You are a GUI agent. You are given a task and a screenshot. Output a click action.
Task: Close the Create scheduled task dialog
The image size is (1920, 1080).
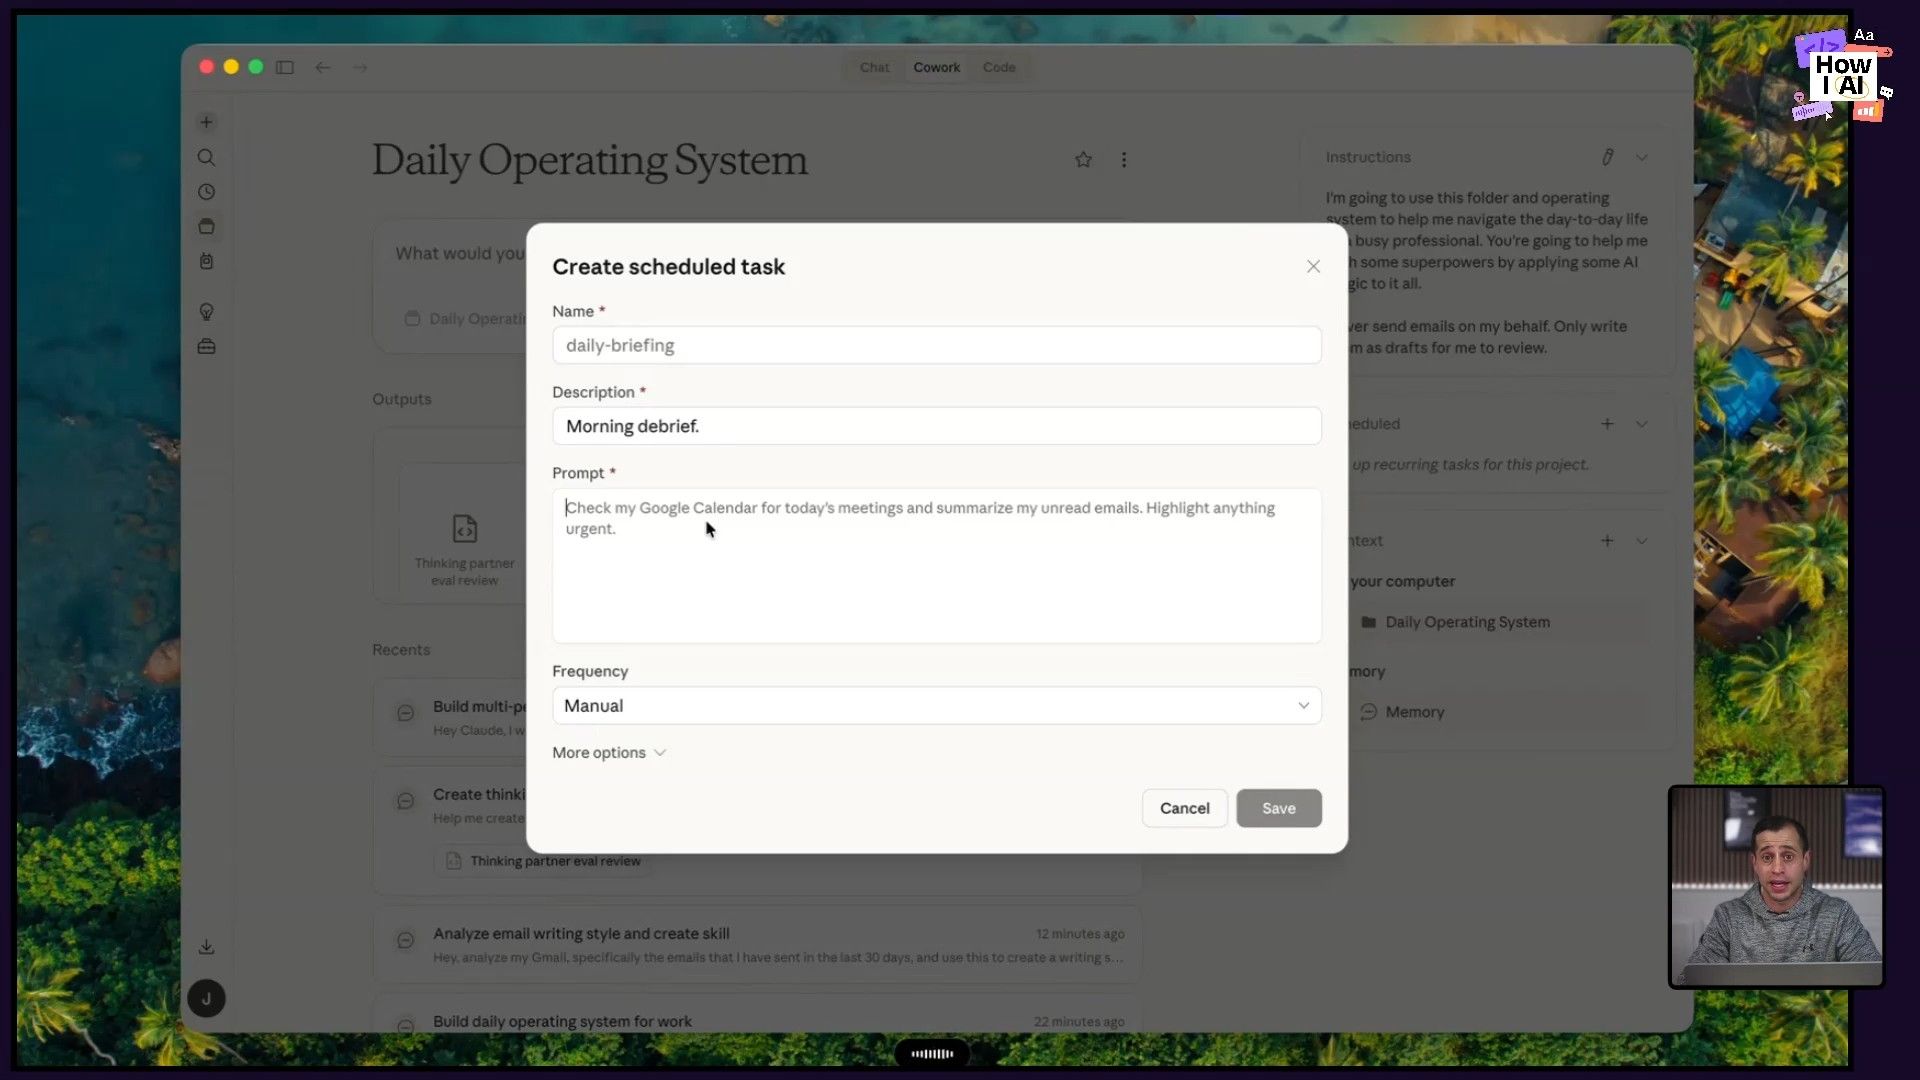pos(1313,266)
